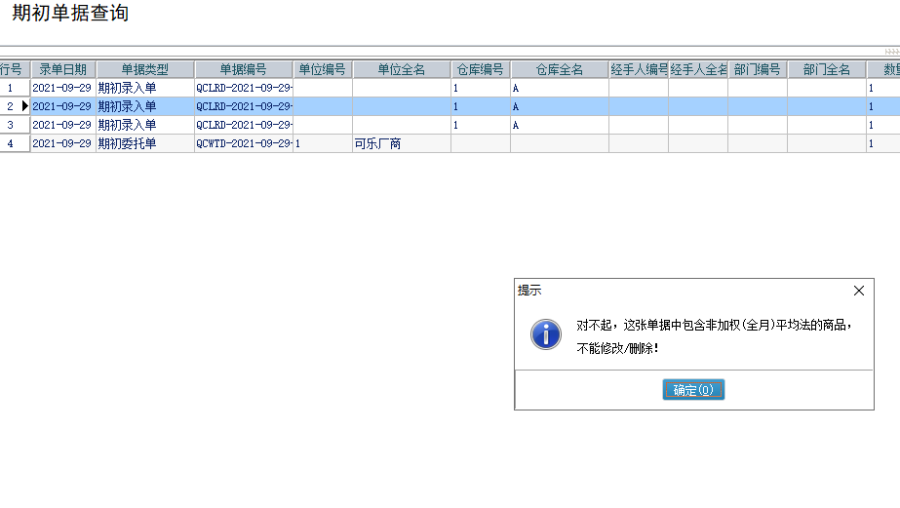Select row number 3 in the grid
Image resolution: width=900 pixels, height=508 pixels.
[x=11, y=125]
